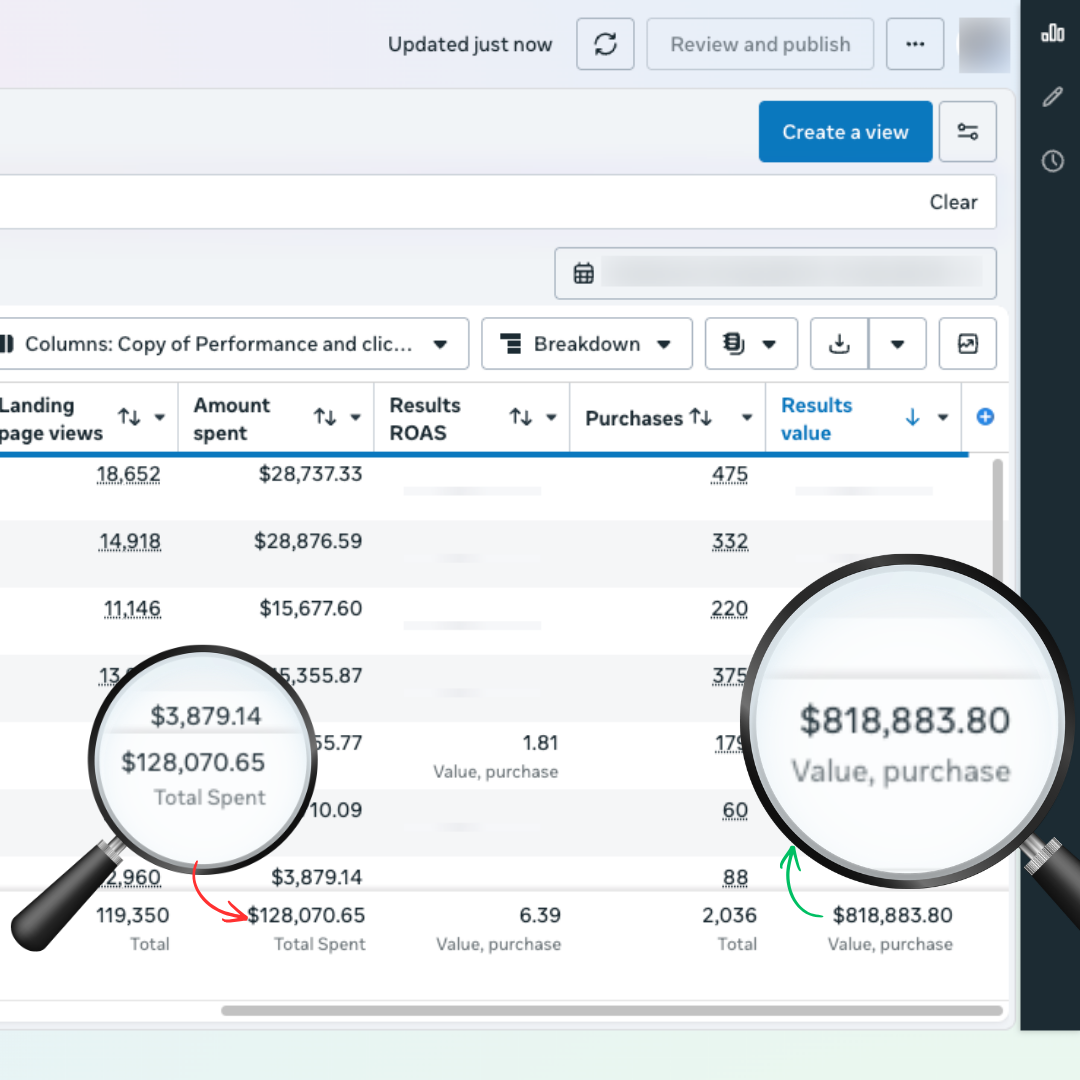Open the Breakdown dropdown
This screenshot has width=1080, height=1080.
[x=587, y=344]
